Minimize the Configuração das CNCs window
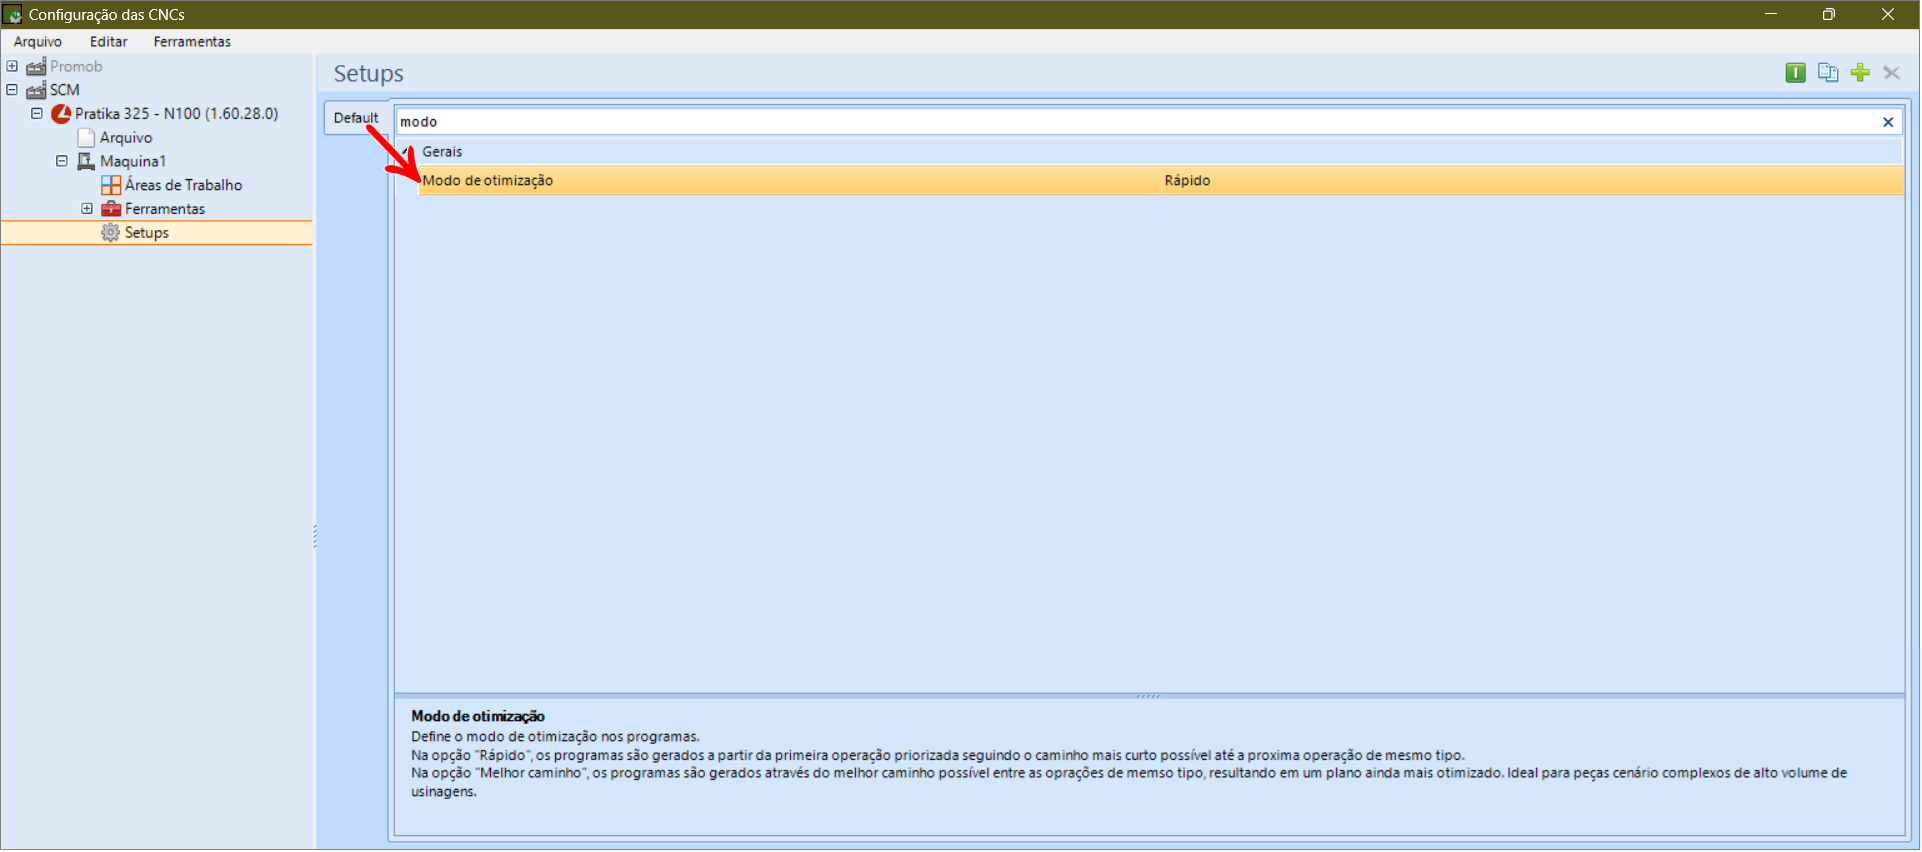This screenshot has width=1922, height=852. point(1771,14)
